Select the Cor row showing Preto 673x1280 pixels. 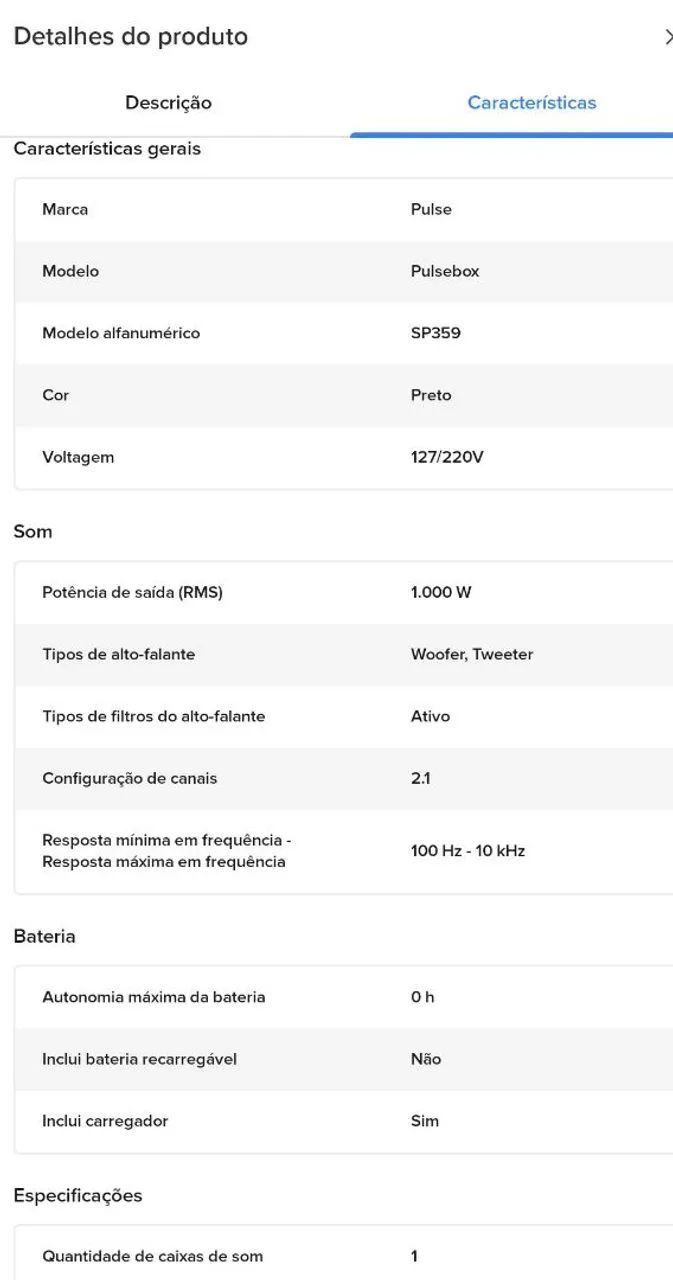tap(344, 396)
